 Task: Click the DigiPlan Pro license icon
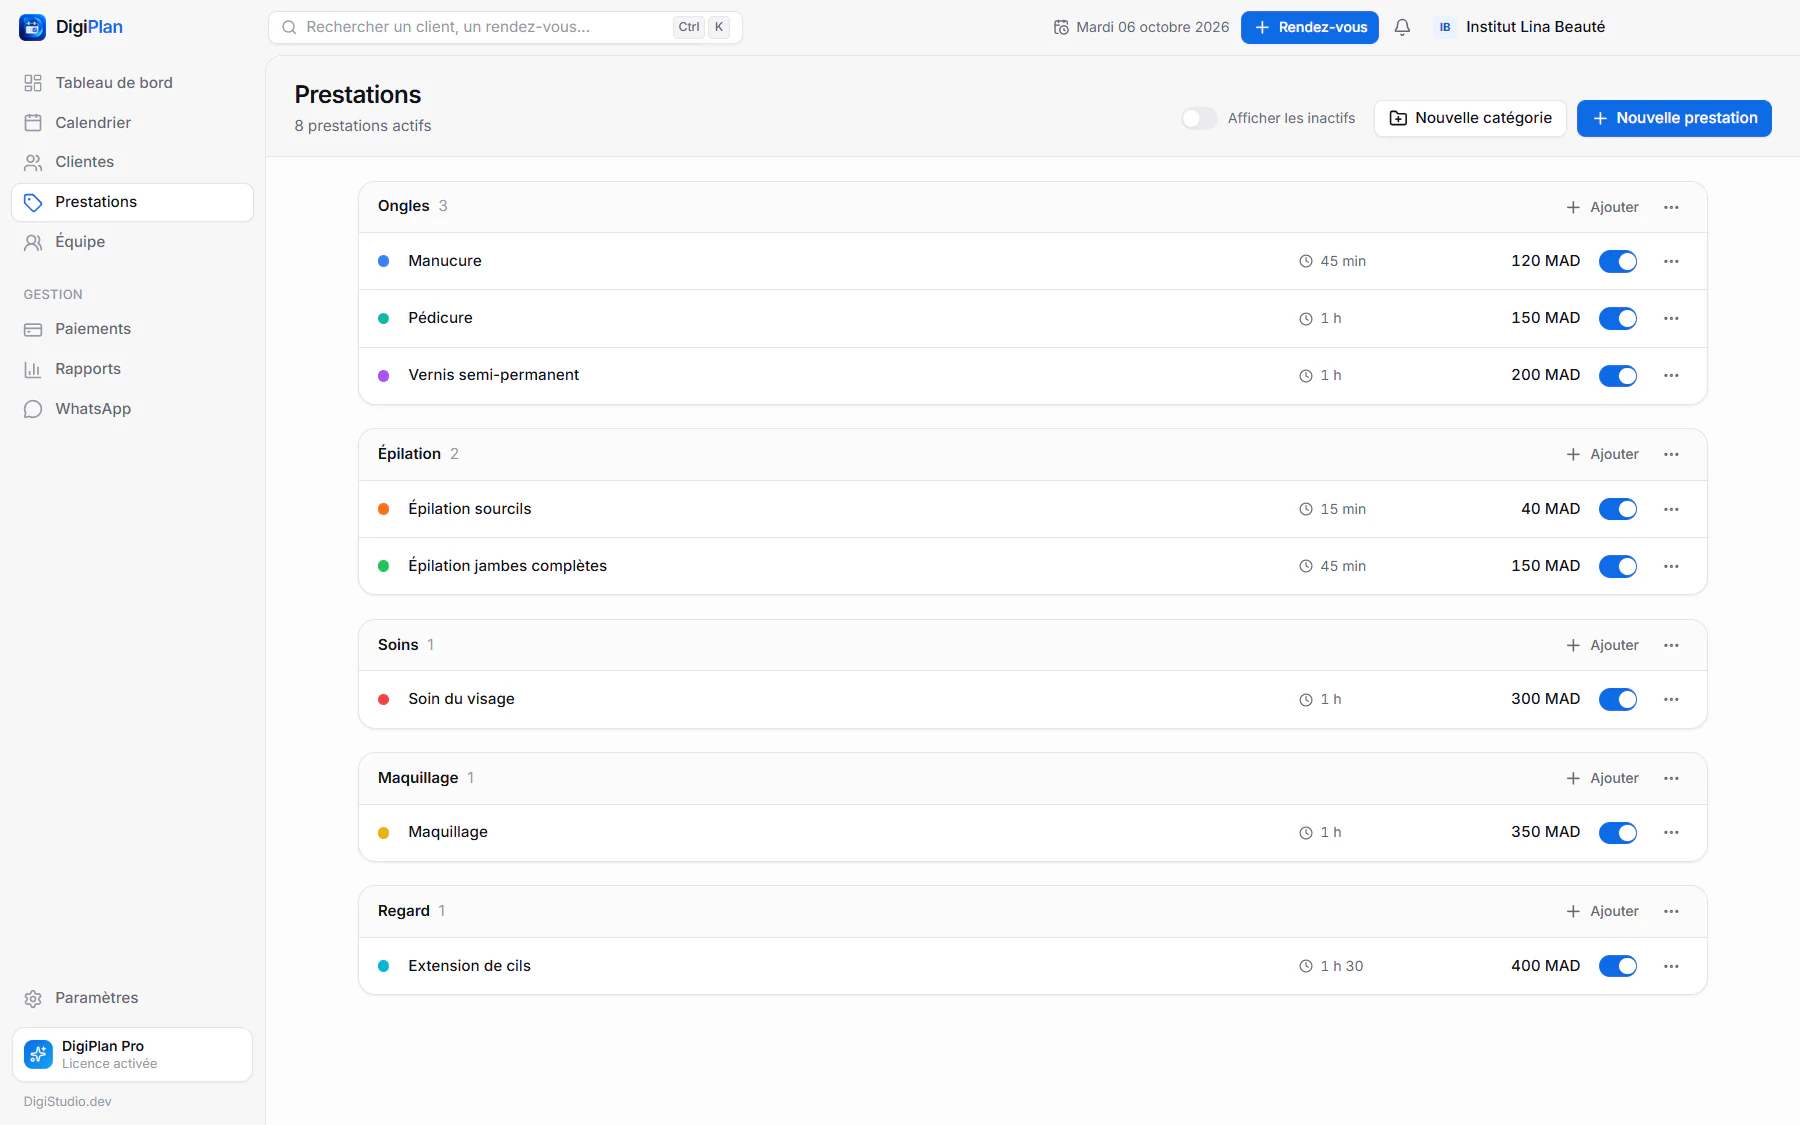pyautogui.click(x=38, y=1054)
